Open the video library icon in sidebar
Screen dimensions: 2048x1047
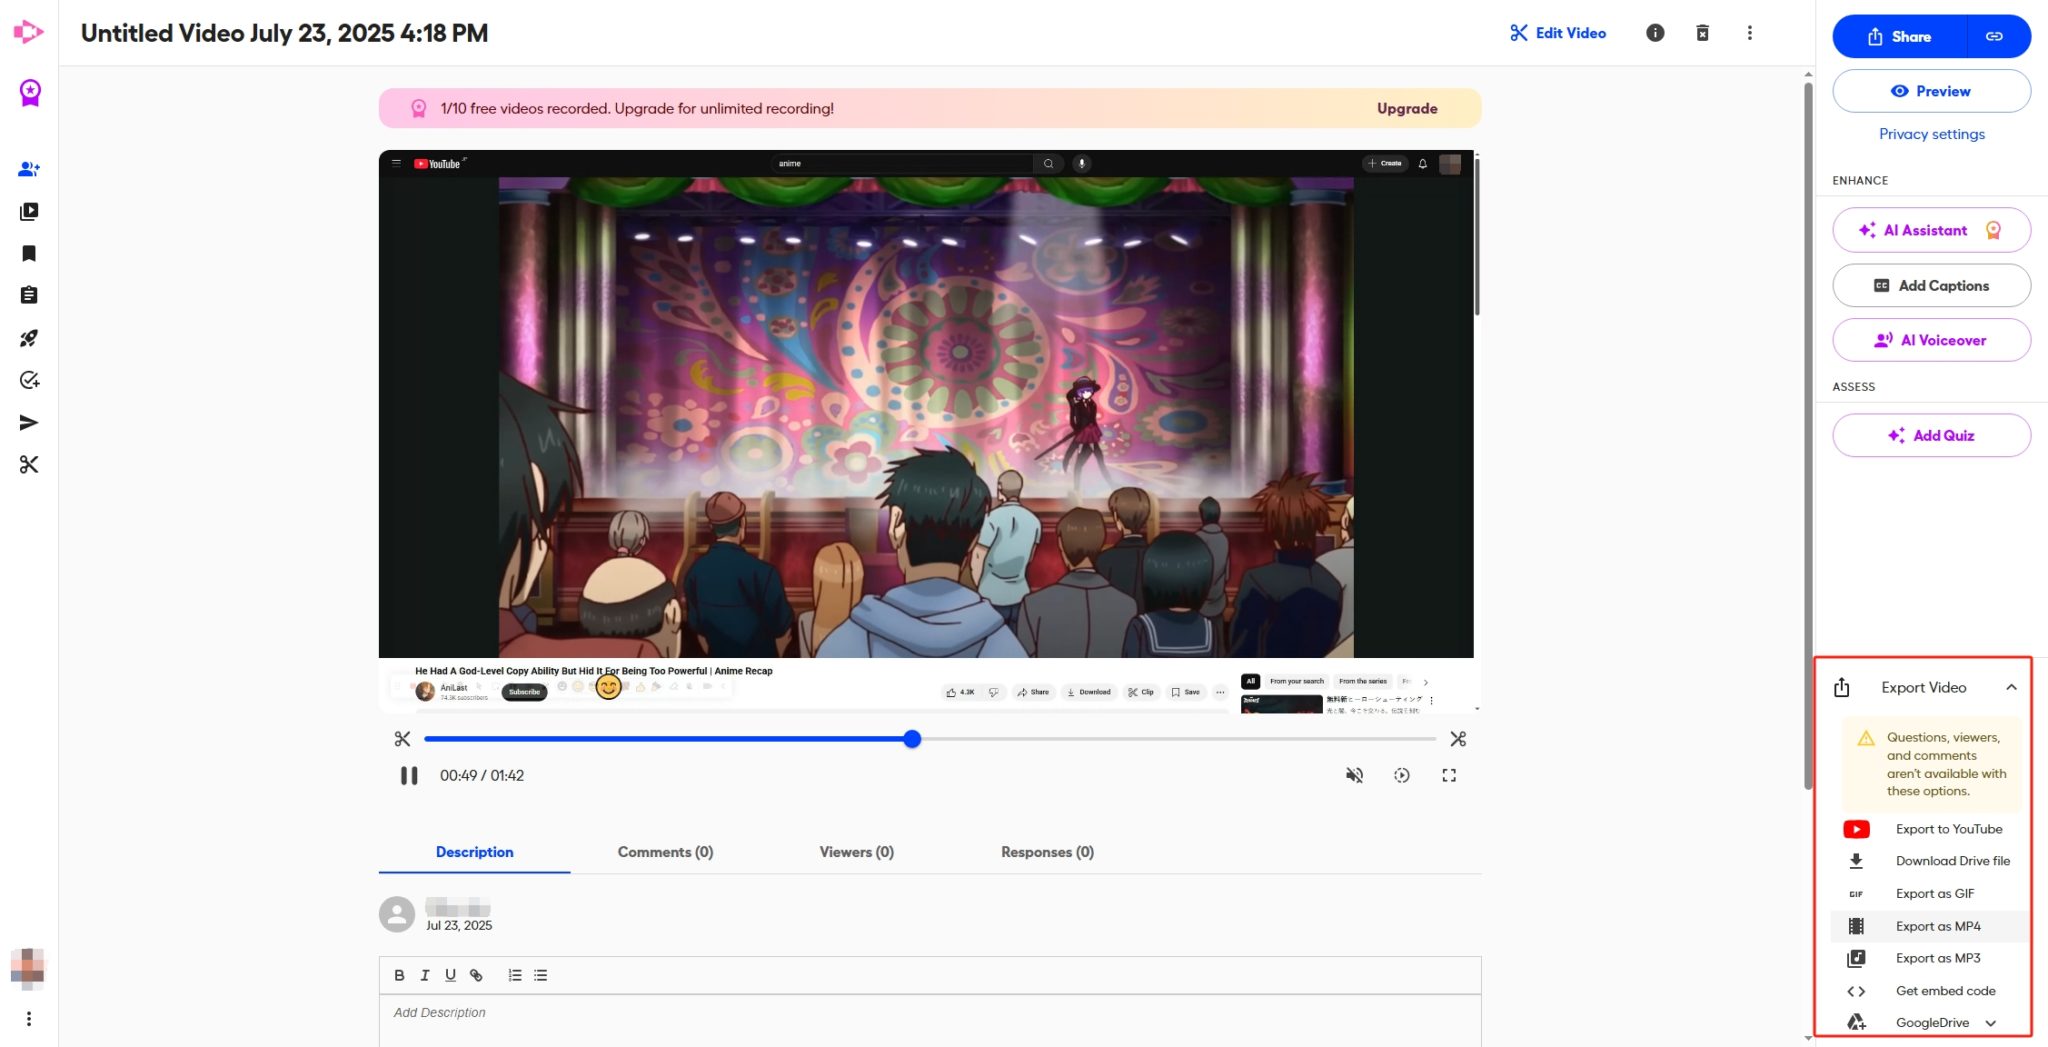coord(29,211)
